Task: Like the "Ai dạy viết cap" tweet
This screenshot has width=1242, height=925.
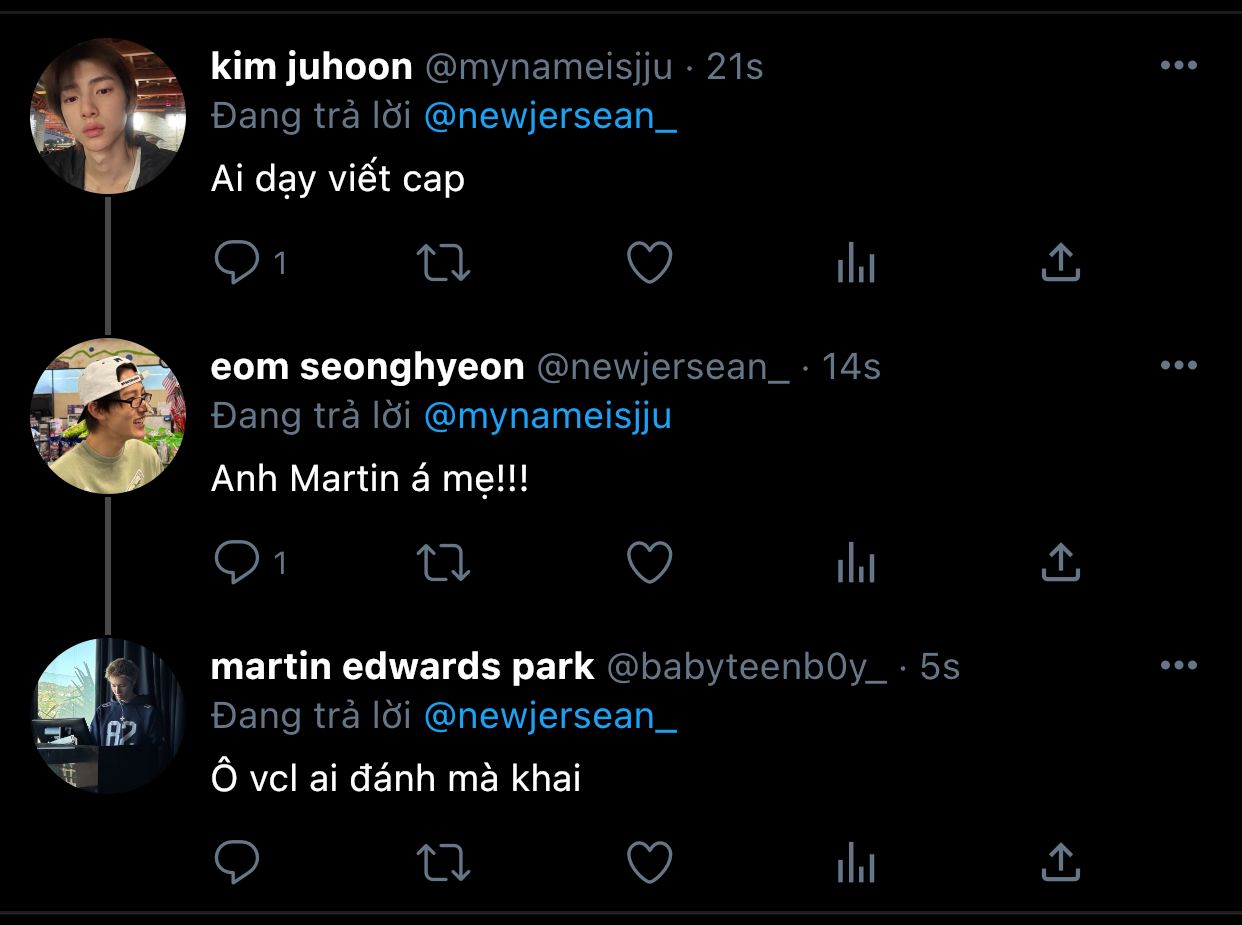Action: pyautogui.click(x=649, y=263)
